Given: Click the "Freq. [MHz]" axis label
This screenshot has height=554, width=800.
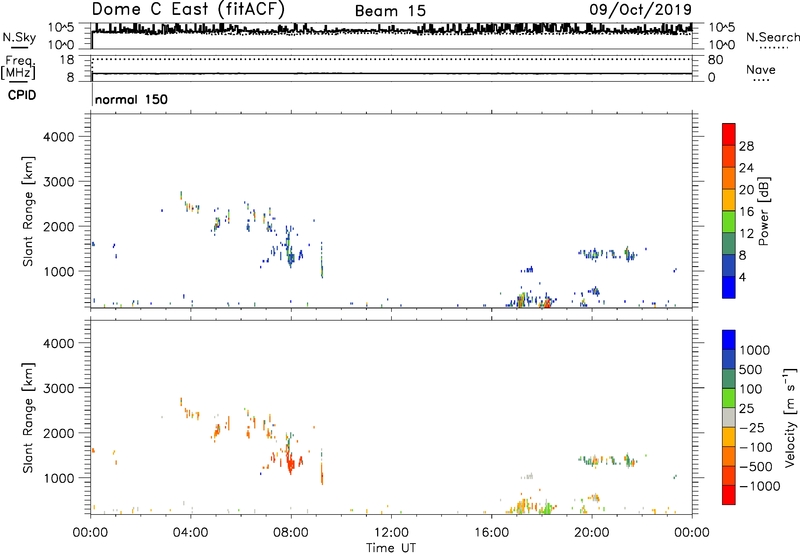Looking at the screenshot, I should 18,67.
